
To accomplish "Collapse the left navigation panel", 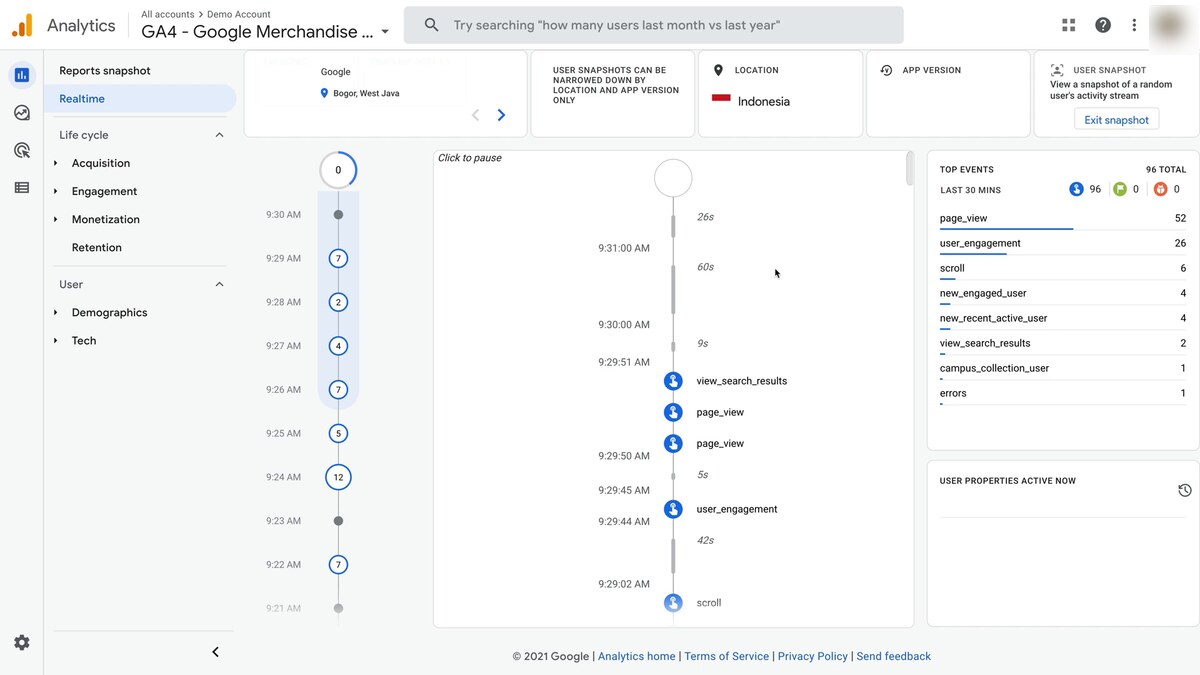I will pyautogui.click(x=215, y=652).
